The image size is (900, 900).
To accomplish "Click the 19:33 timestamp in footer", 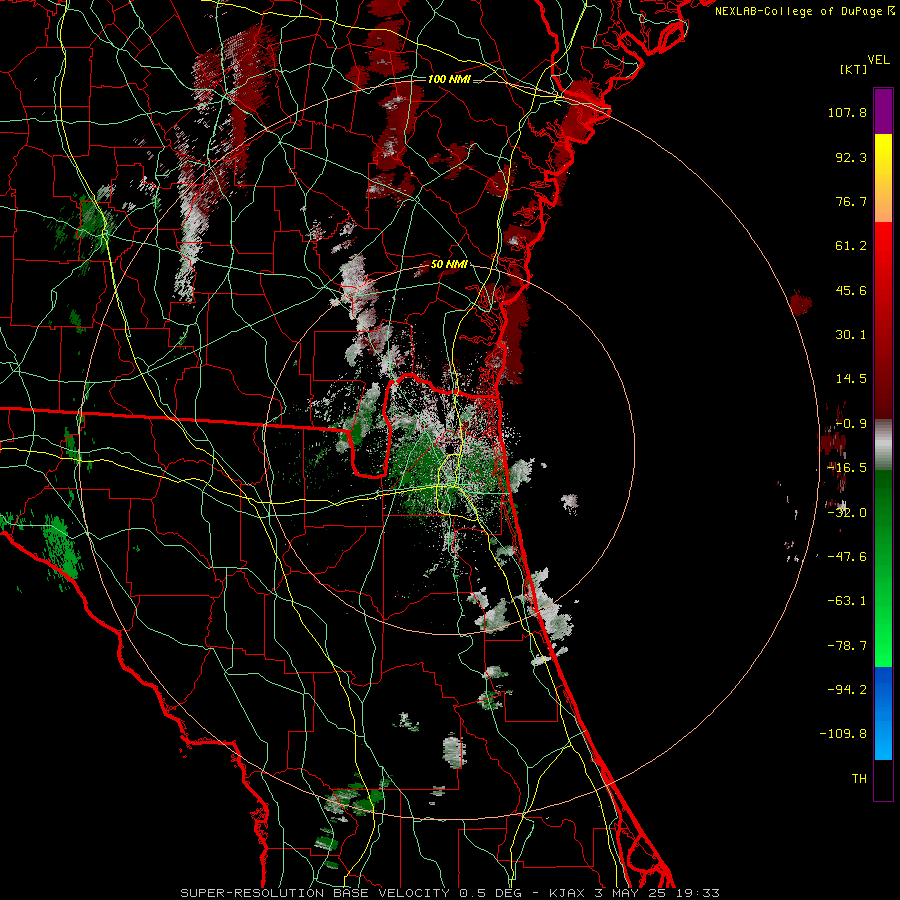I will pos(698,893).
